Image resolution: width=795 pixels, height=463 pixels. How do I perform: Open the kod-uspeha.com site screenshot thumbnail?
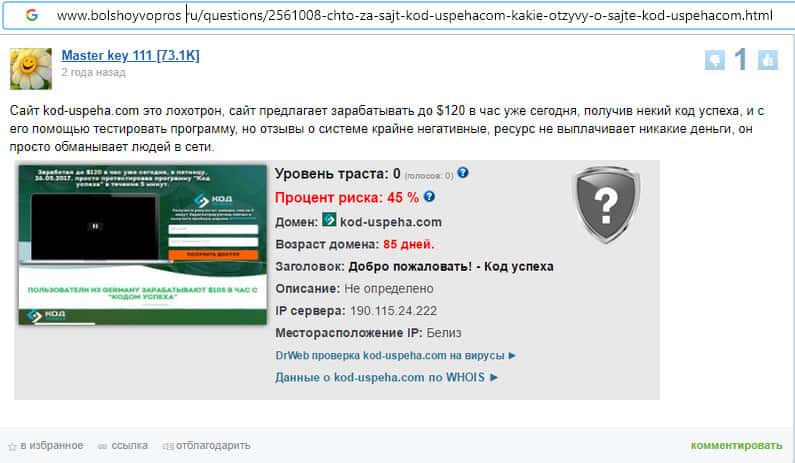click(x=142, y=244)
